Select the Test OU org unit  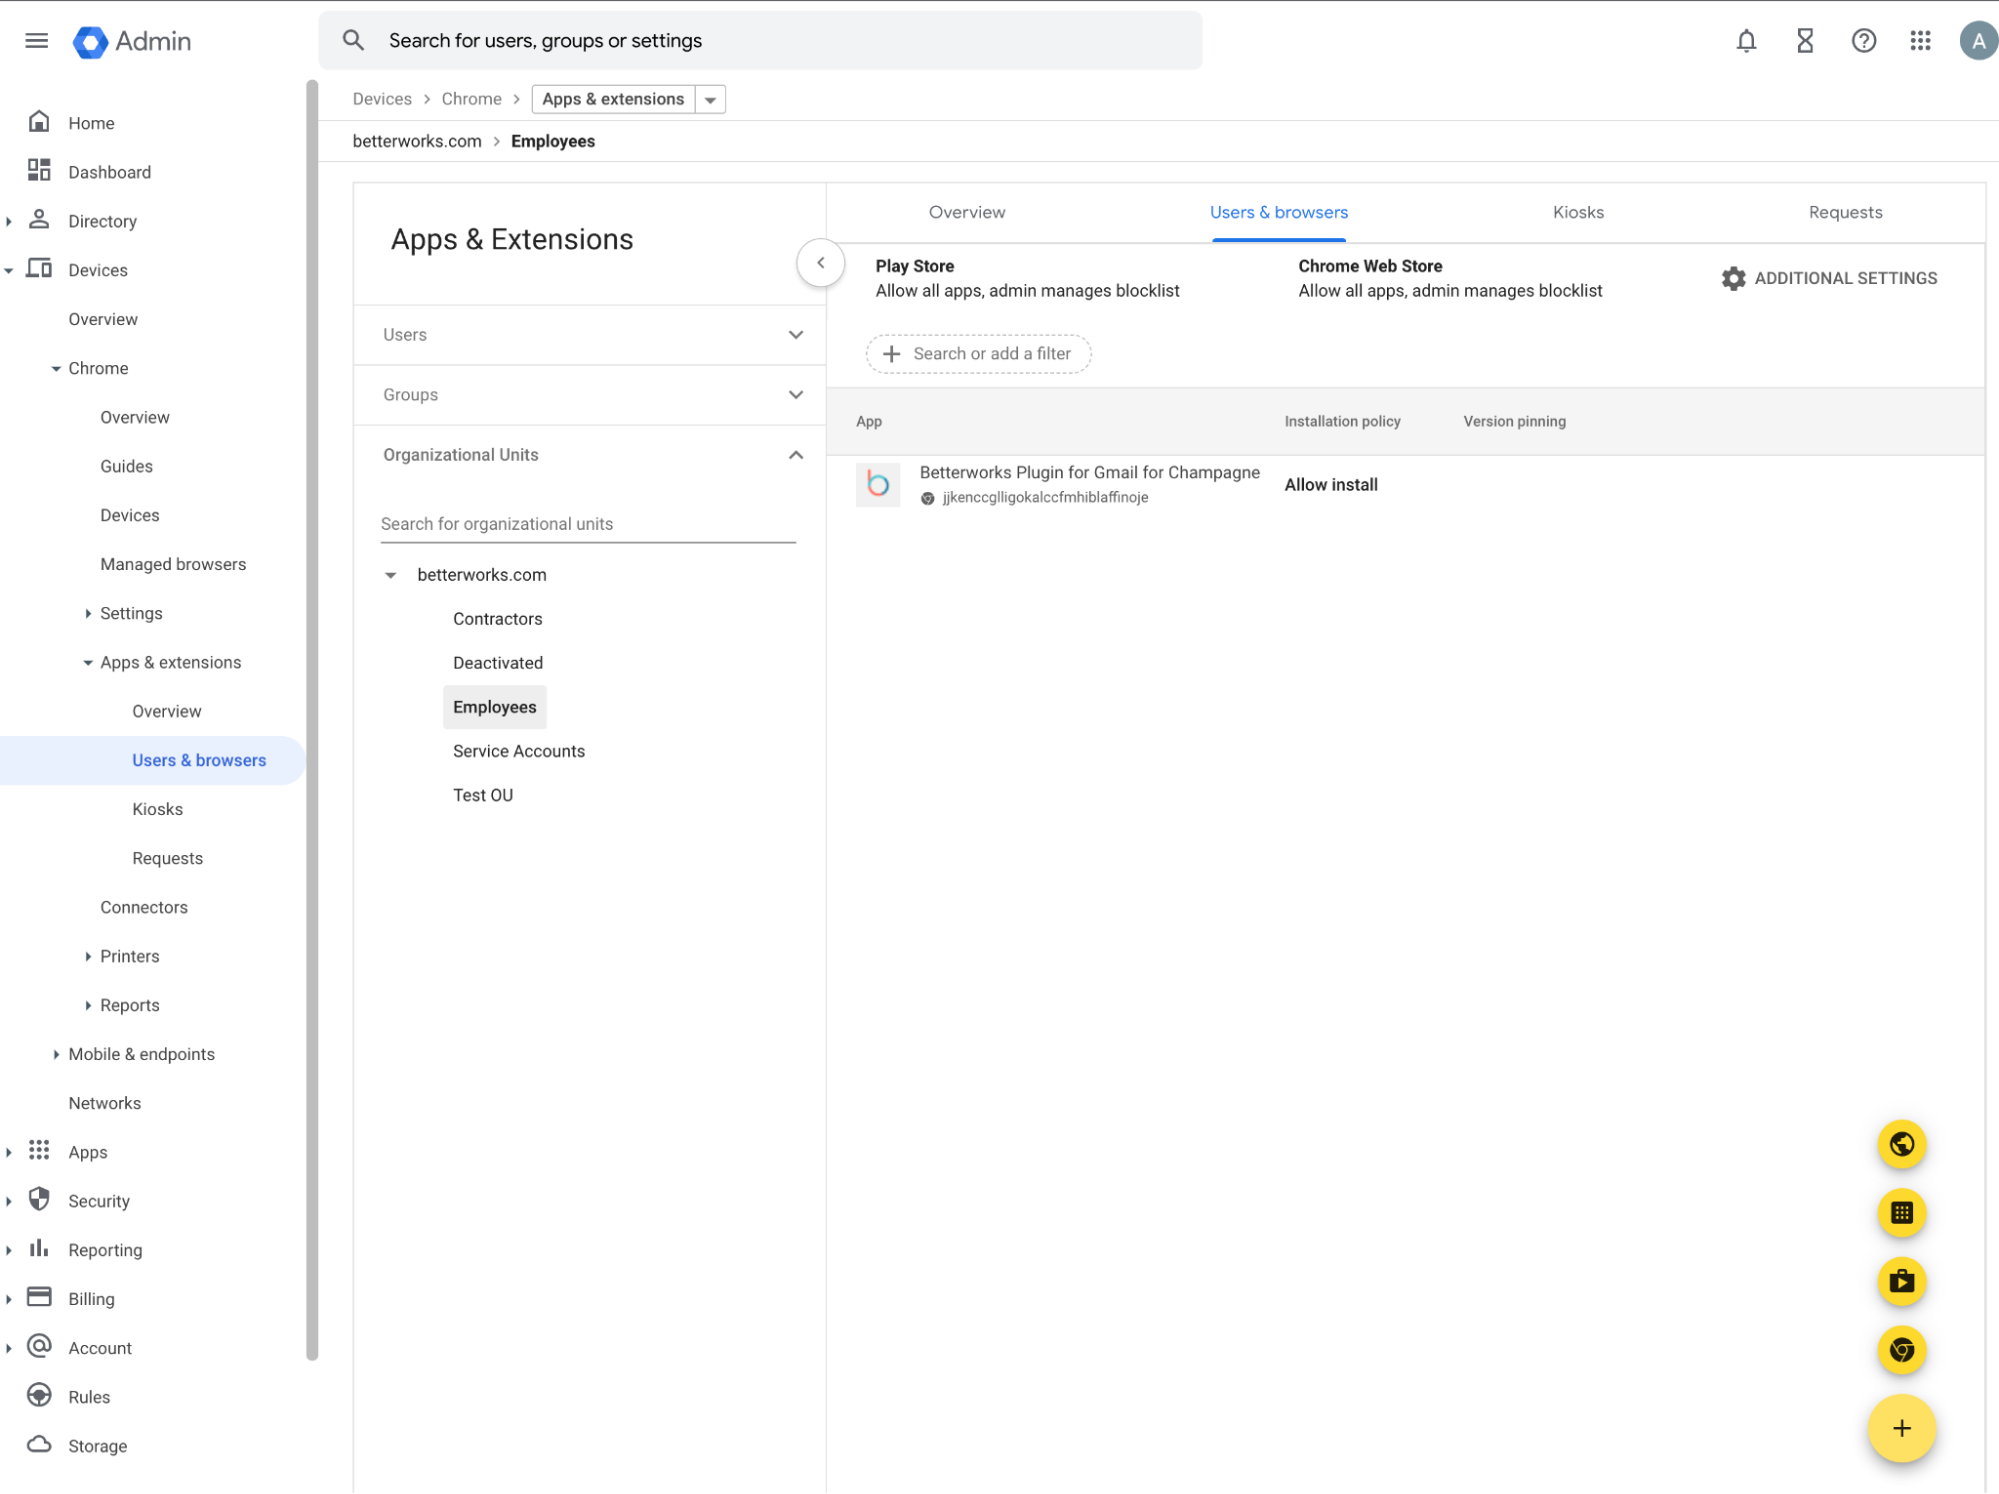pyautogui.click(x=482, y=795)
